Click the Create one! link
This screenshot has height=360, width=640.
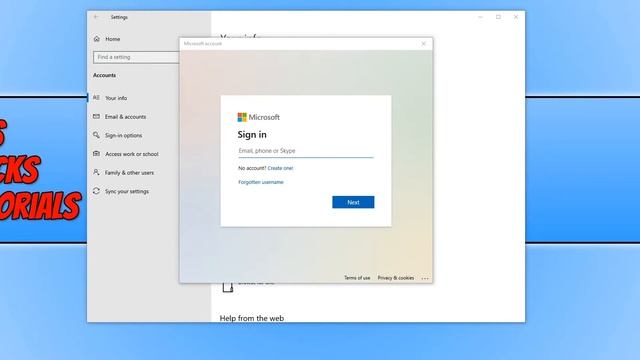click(x=280, y=168)
